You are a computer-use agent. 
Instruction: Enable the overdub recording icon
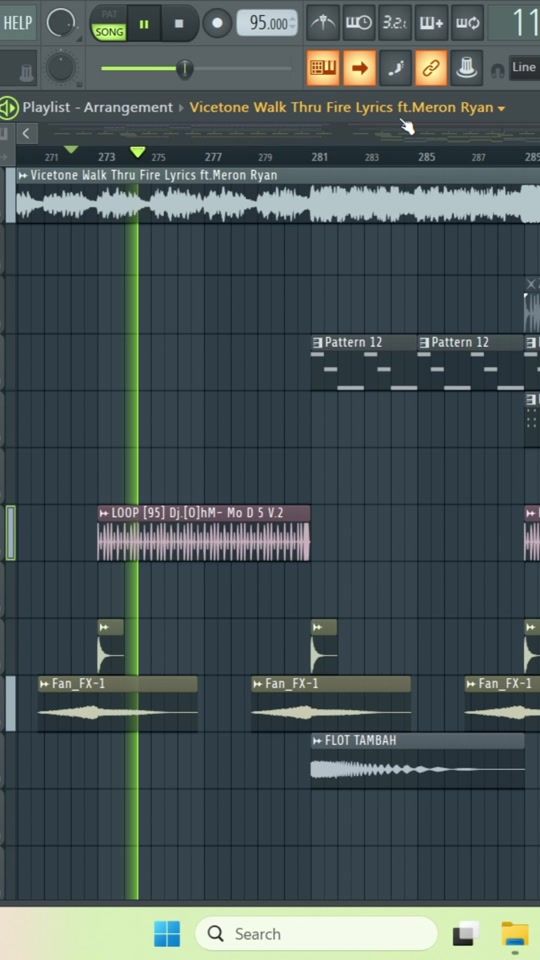[x=432, y=23]
